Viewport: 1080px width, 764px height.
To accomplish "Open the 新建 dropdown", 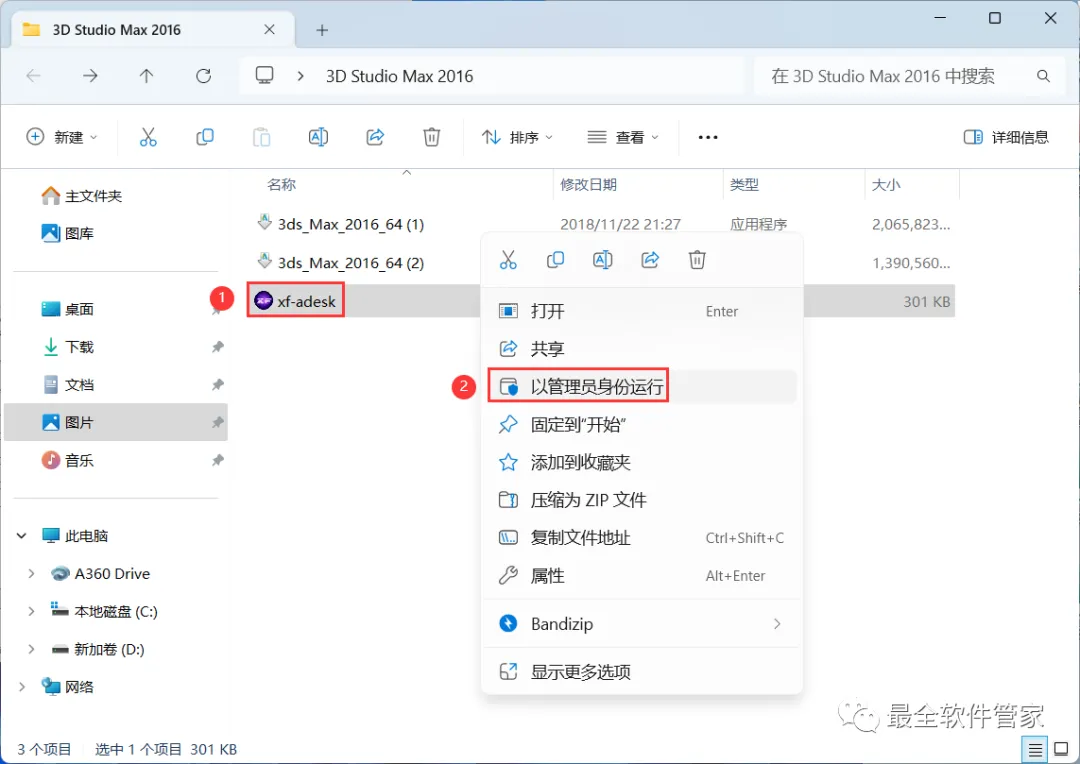I will (x=62, y=137).
